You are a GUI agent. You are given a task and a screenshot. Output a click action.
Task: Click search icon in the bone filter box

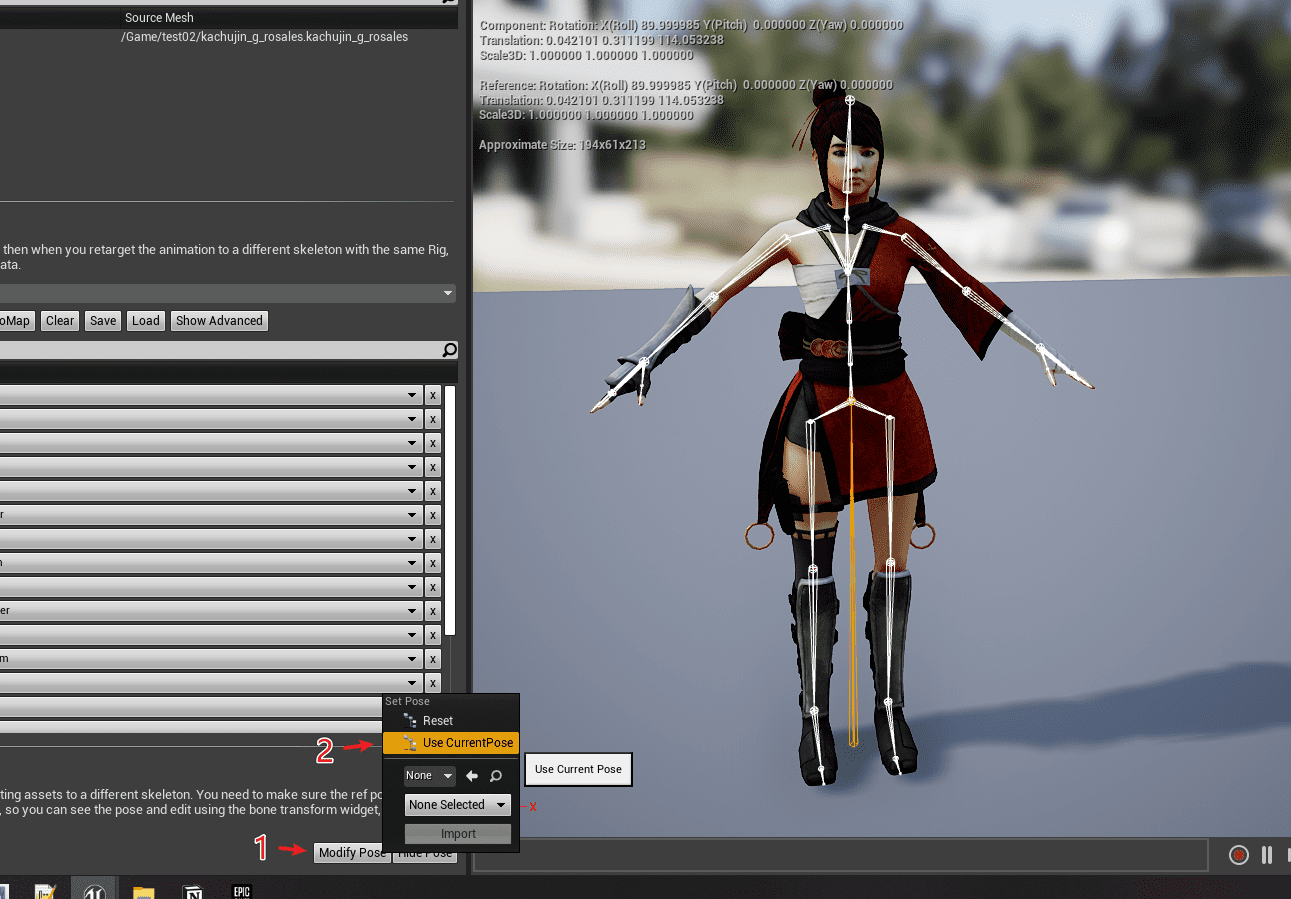point(449,350)
